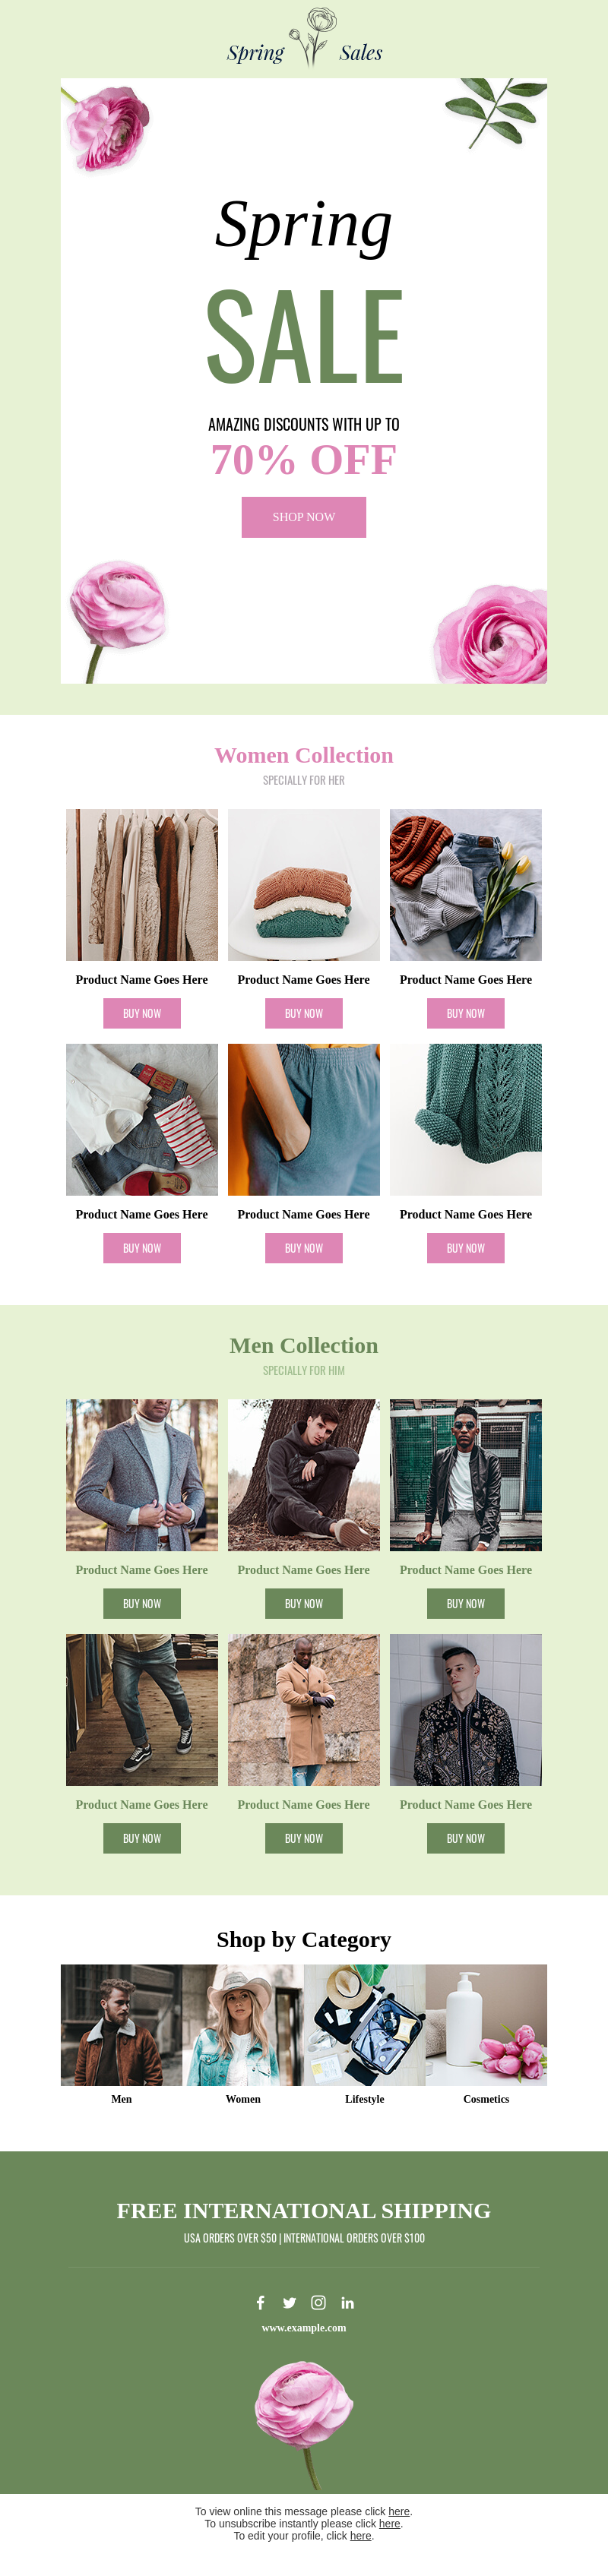Open the LinkedIn social icon
Screen dimensions: 608x2576
point(347,2302)
